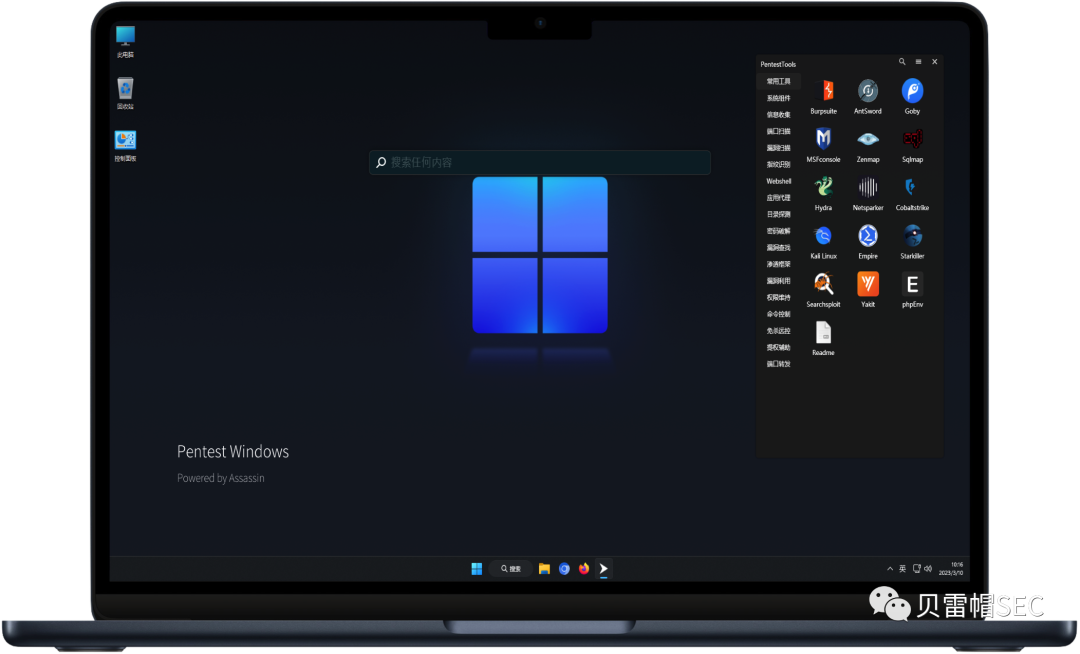Select the 控制面板 control panel desktop icon

[125, 146]
